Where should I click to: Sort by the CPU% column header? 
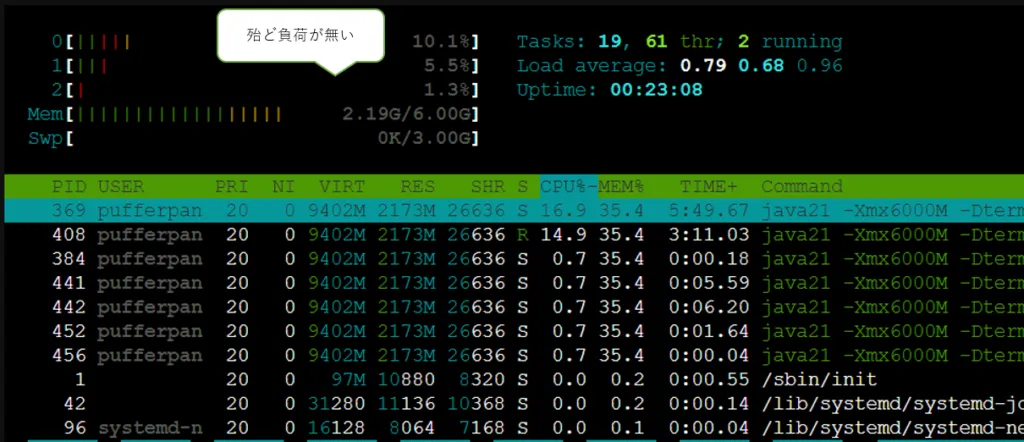[565, 187]
